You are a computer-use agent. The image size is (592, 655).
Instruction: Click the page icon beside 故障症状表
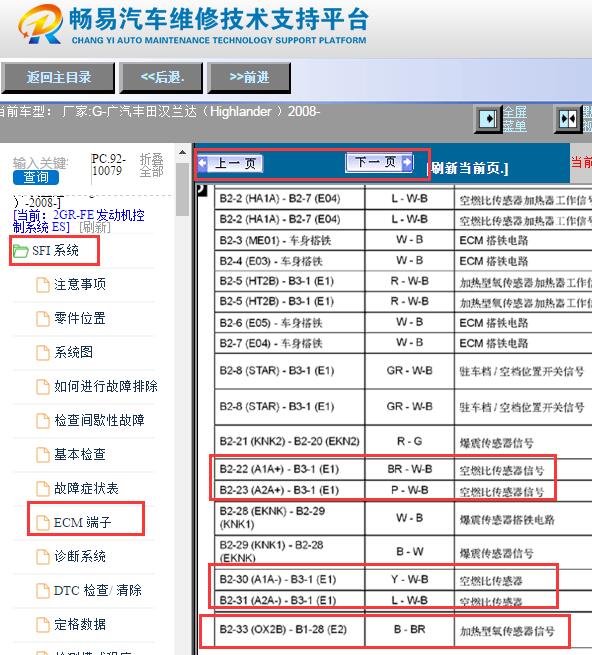click(x=43, y=488)
